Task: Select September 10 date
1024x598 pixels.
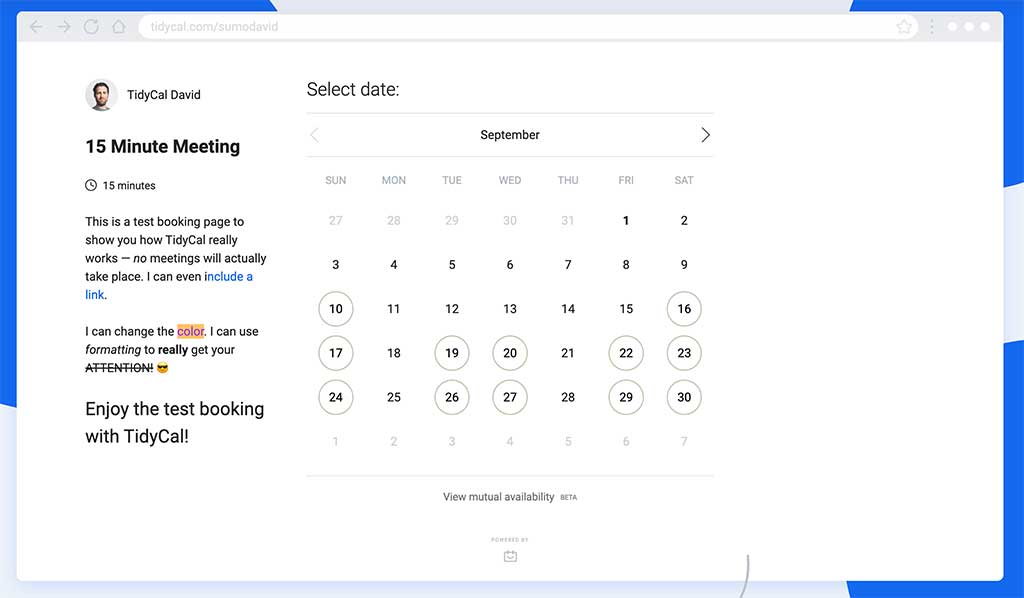Action: 336,309
